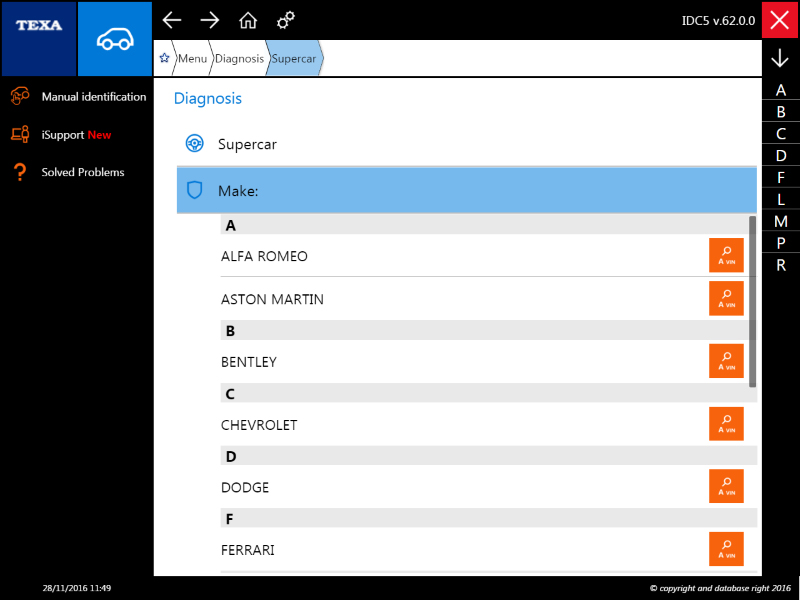
Task: Select BENTLEY make
Action: 249,362
